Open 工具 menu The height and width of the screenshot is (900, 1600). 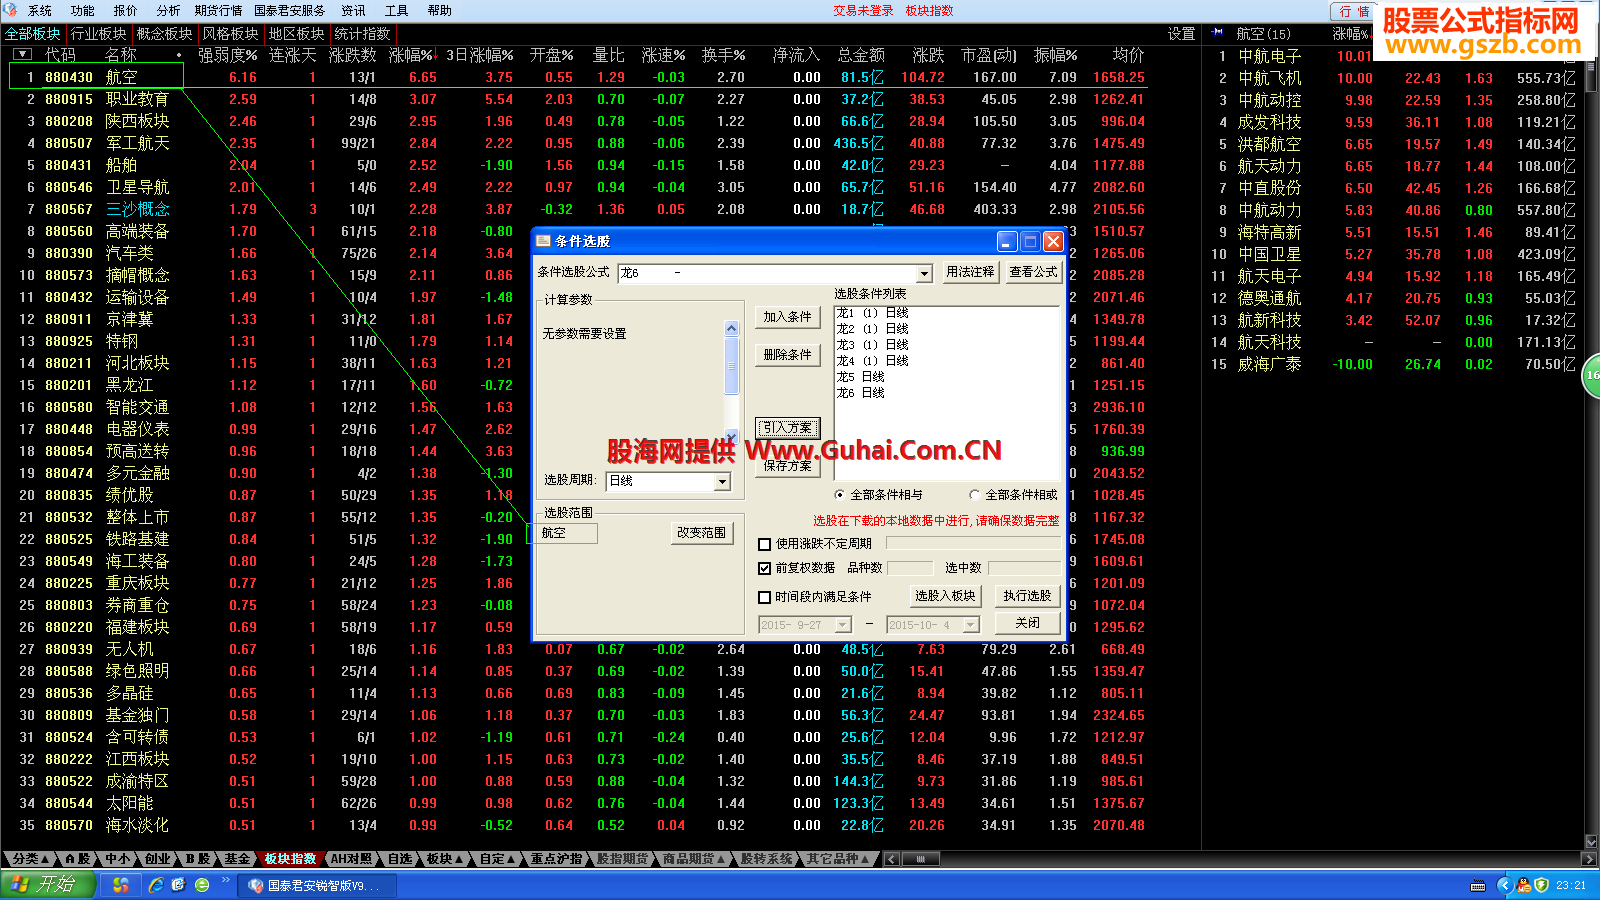tap(397, 11)
